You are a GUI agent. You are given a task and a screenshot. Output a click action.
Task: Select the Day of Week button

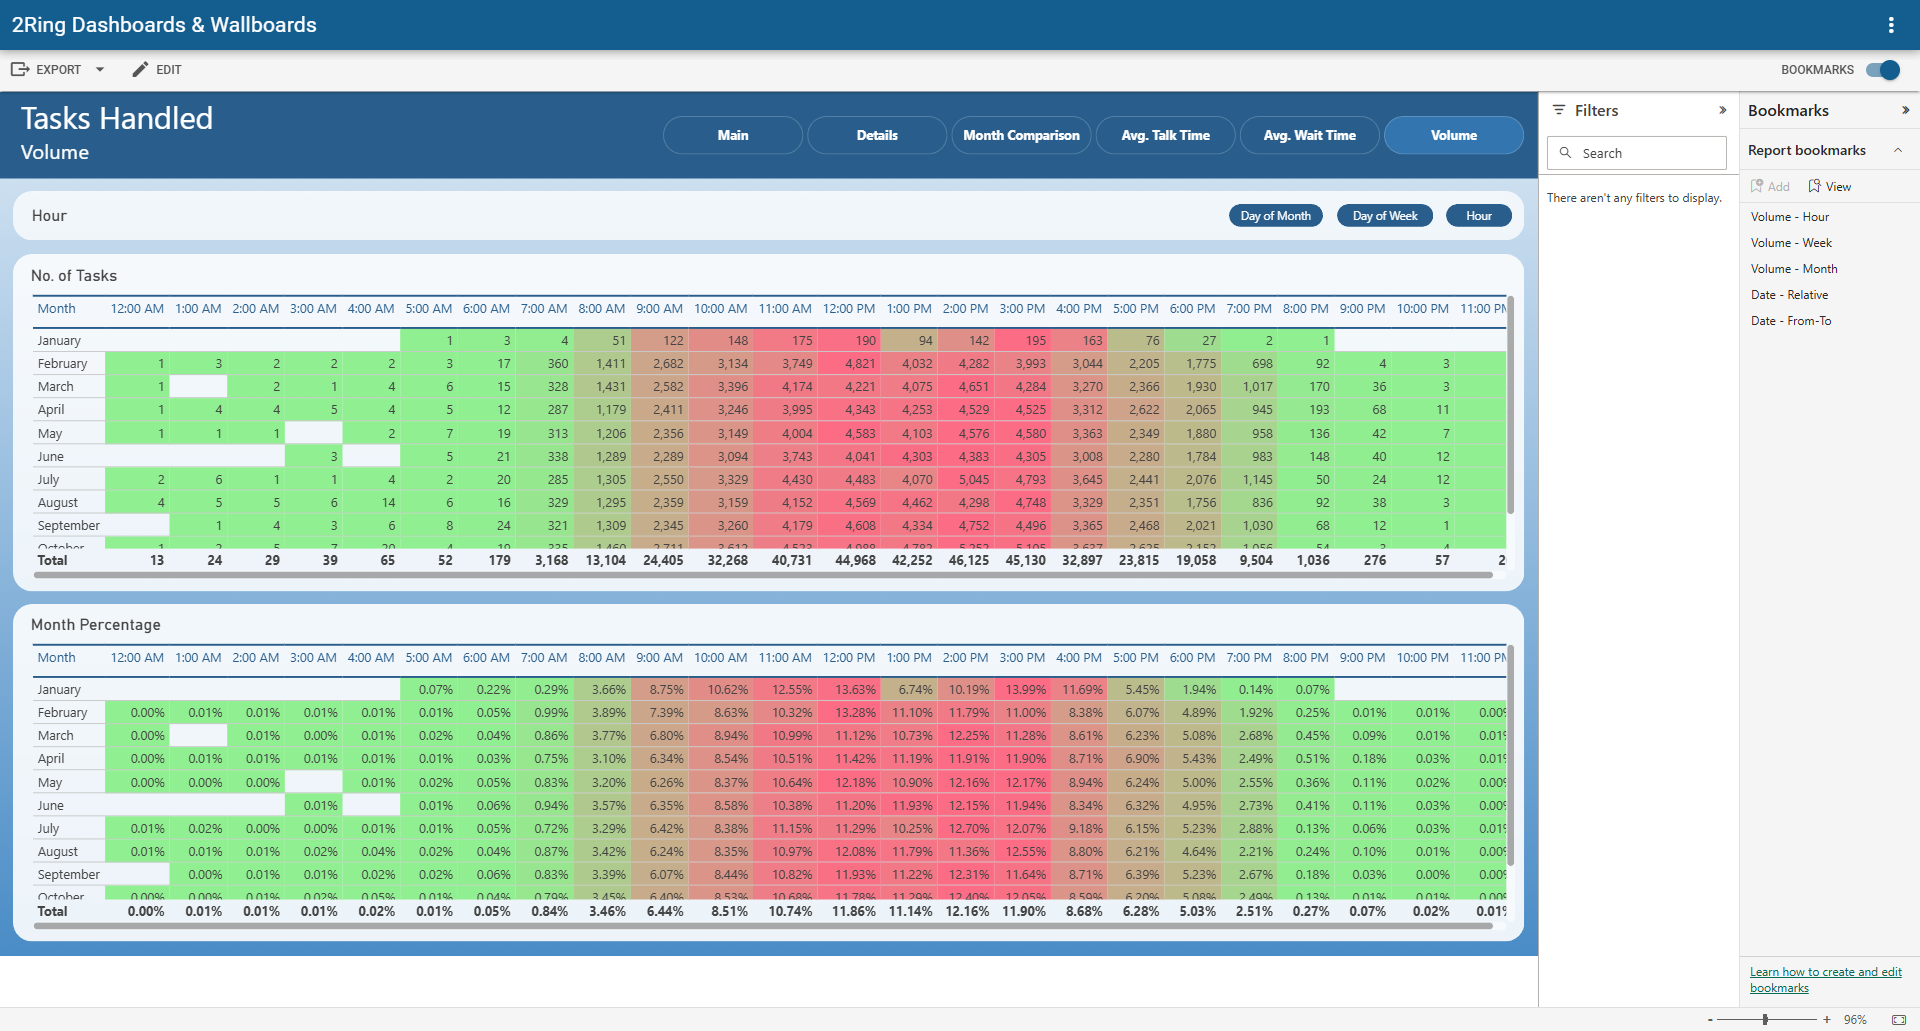[1385, 216]
